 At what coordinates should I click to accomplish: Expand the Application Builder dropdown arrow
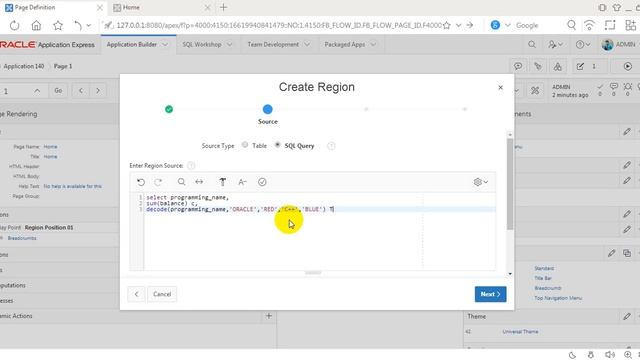[165, 44]
